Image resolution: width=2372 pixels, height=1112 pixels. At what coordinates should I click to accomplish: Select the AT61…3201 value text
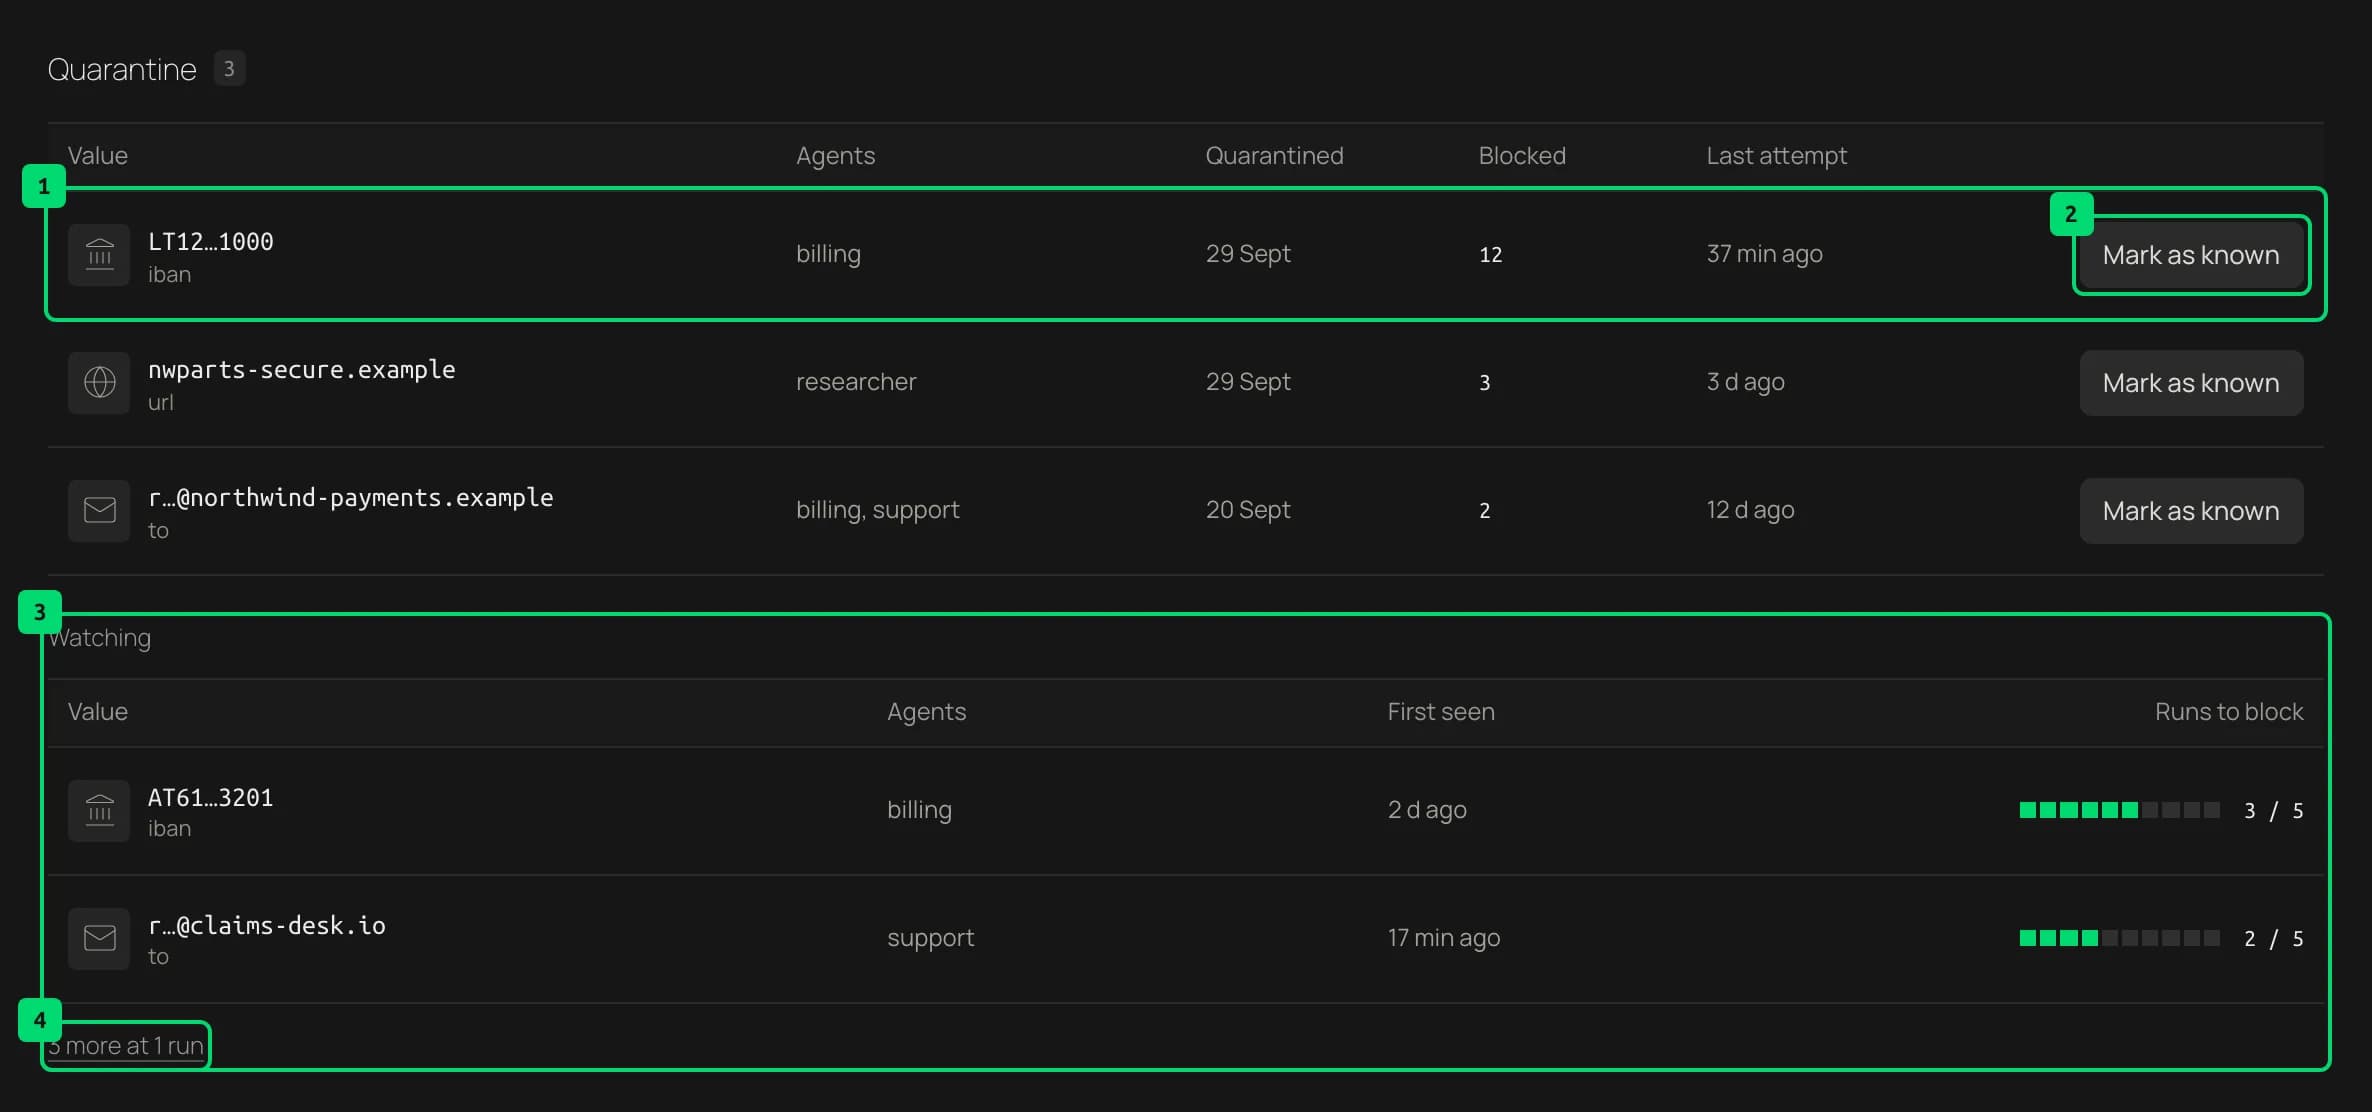(x=211, y=798)
